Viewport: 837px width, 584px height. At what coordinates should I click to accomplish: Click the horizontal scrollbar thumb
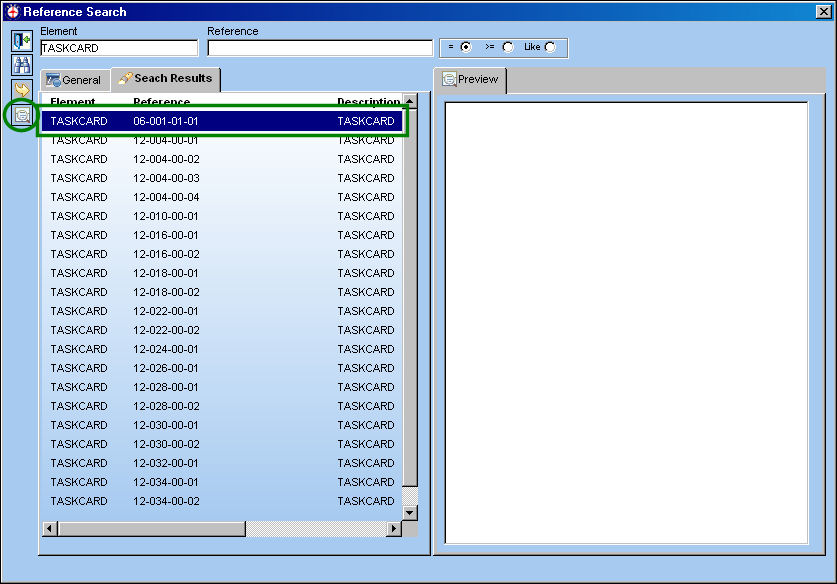coord(152,528)
